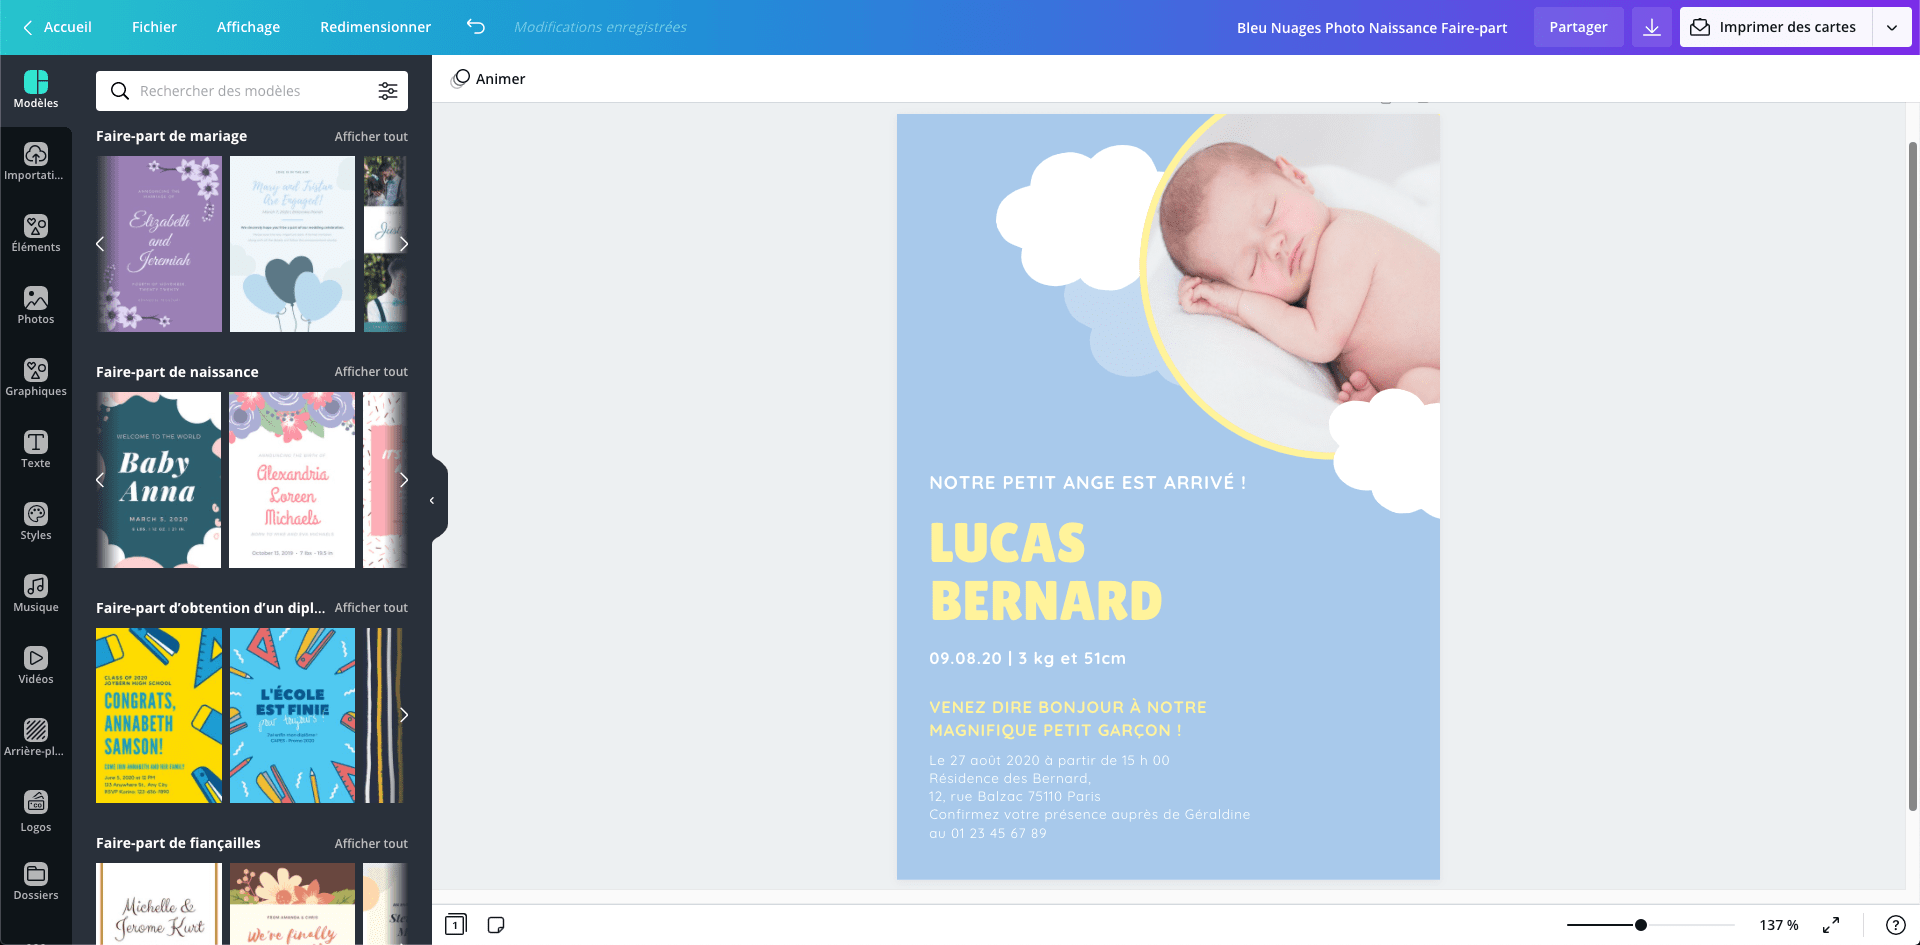Viewport: 1920px width, 945px height.
Task: Open the Éléments sidebar tab
Action: point(36,234)
